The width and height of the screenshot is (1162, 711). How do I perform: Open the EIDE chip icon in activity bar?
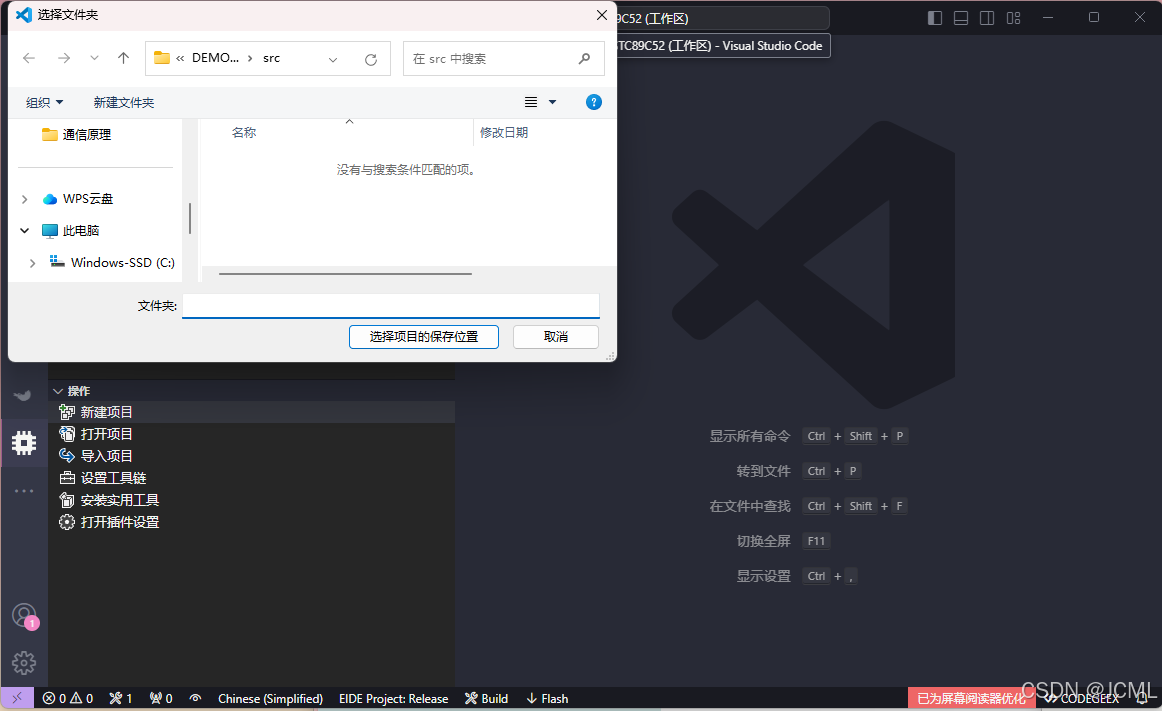coord(24,443)
